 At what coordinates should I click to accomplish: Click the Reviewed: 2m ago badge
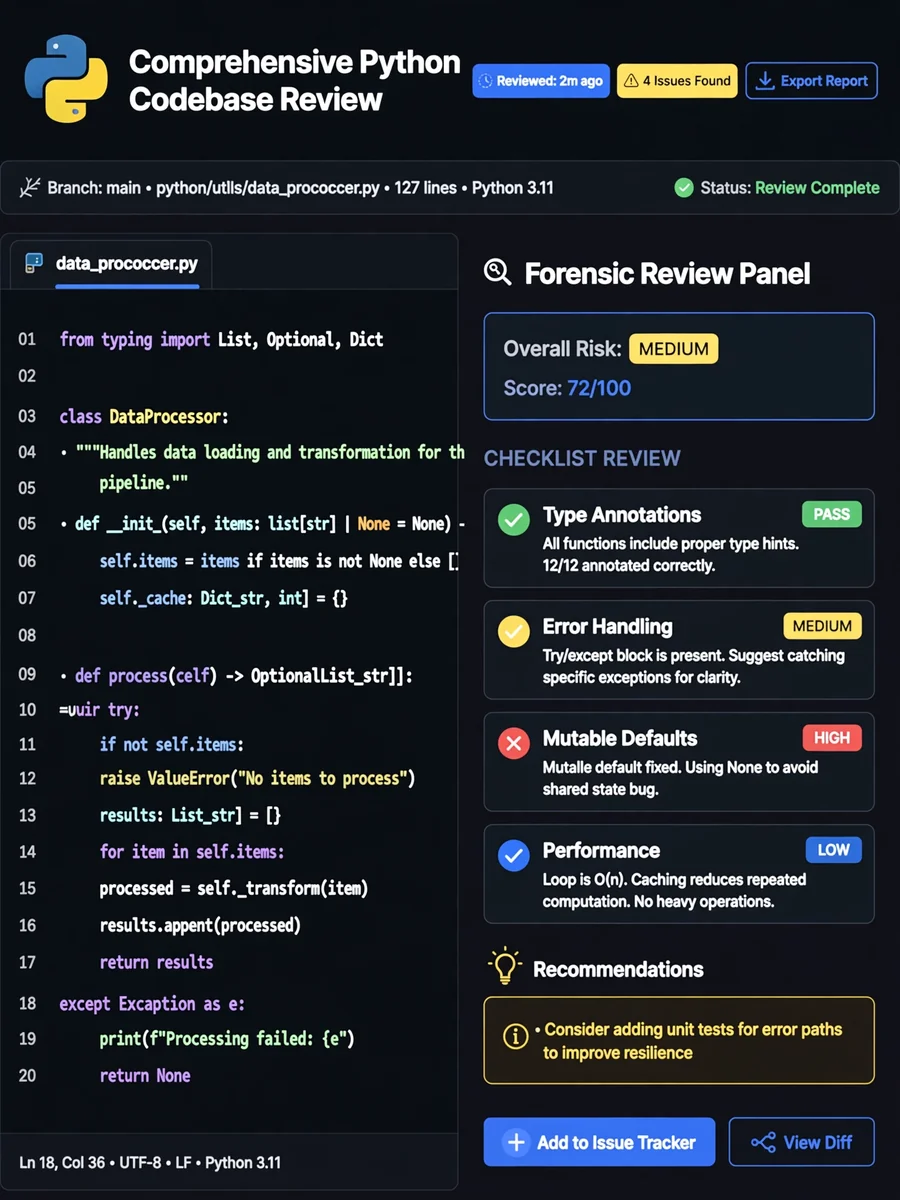tap(541, 81)
